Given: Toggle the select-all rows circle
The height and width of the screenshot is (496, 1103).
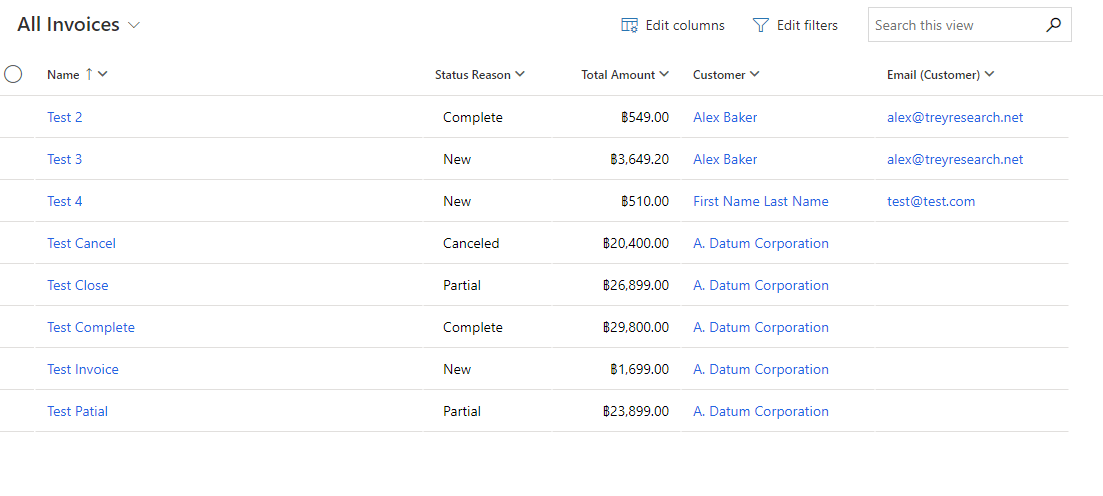Looking at the screenshot, I should coord(13,74).
